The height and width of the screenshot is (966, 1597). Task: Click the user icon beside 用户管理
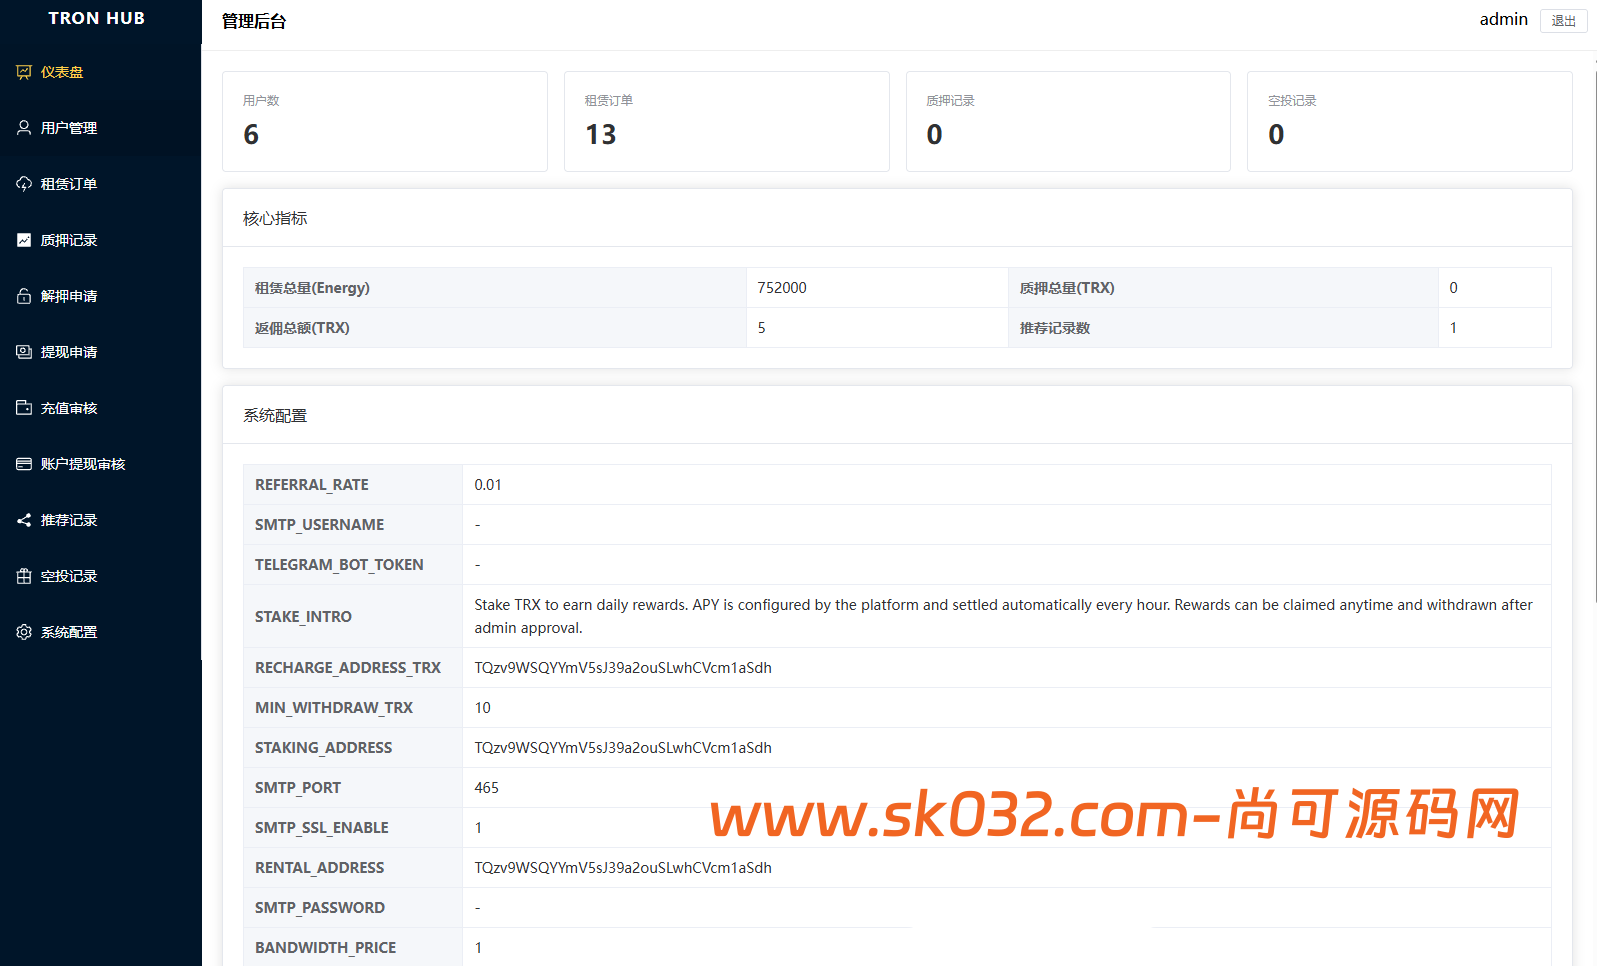pyautogui.click(x=24, y=128)
